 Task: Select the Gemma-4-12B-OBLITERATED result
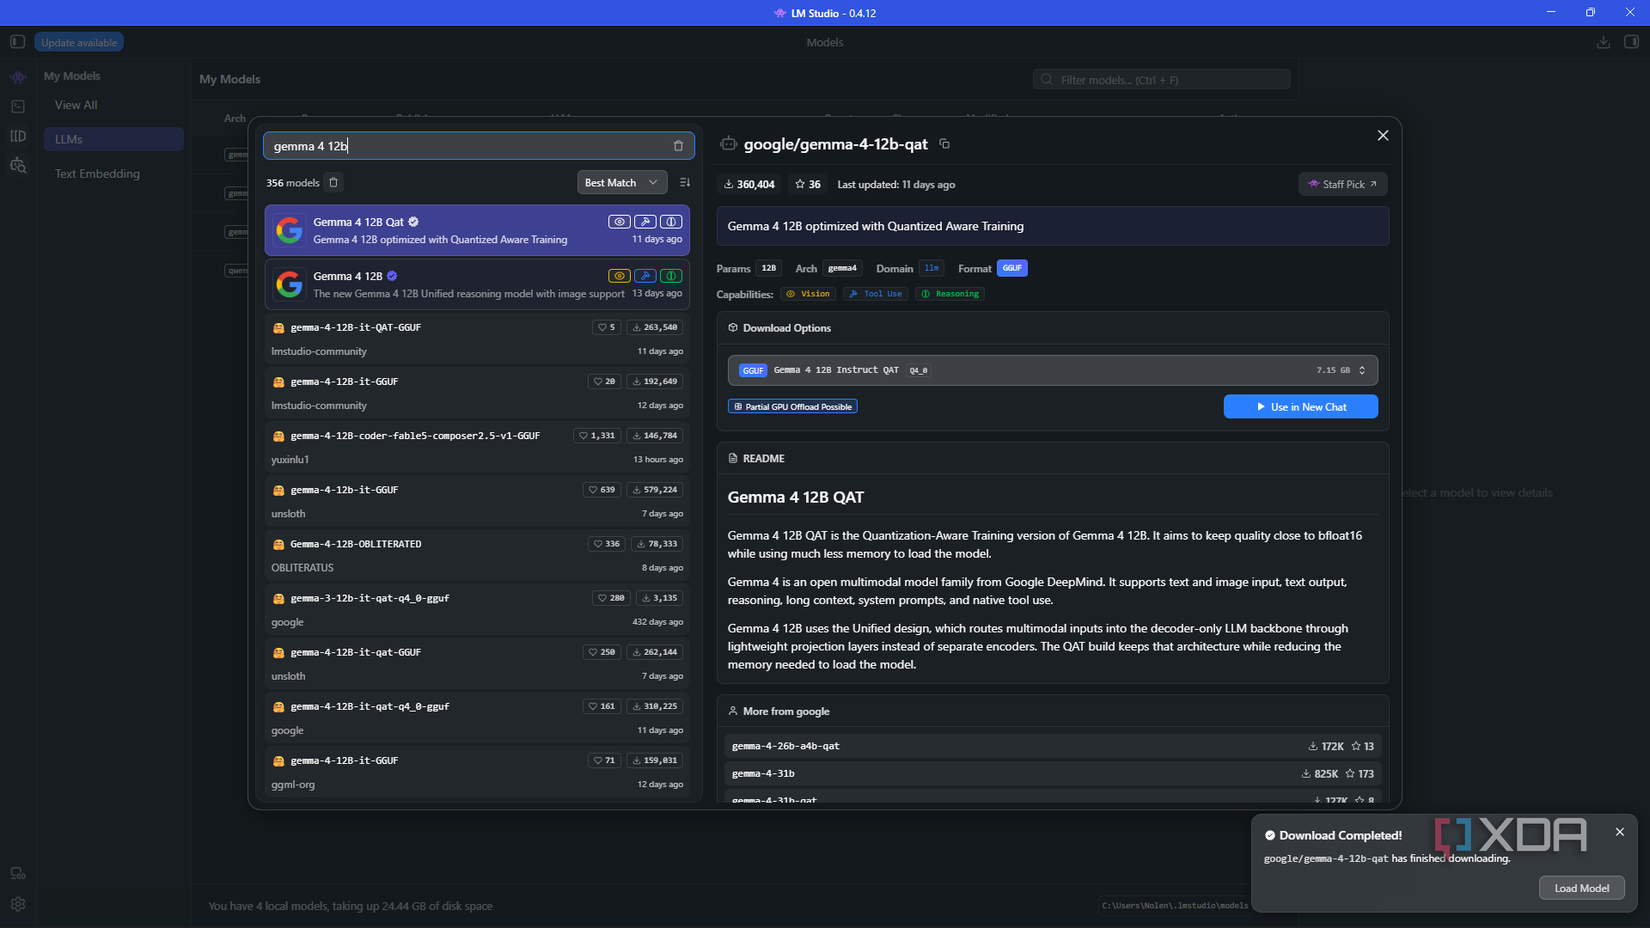tap(477, 555)
